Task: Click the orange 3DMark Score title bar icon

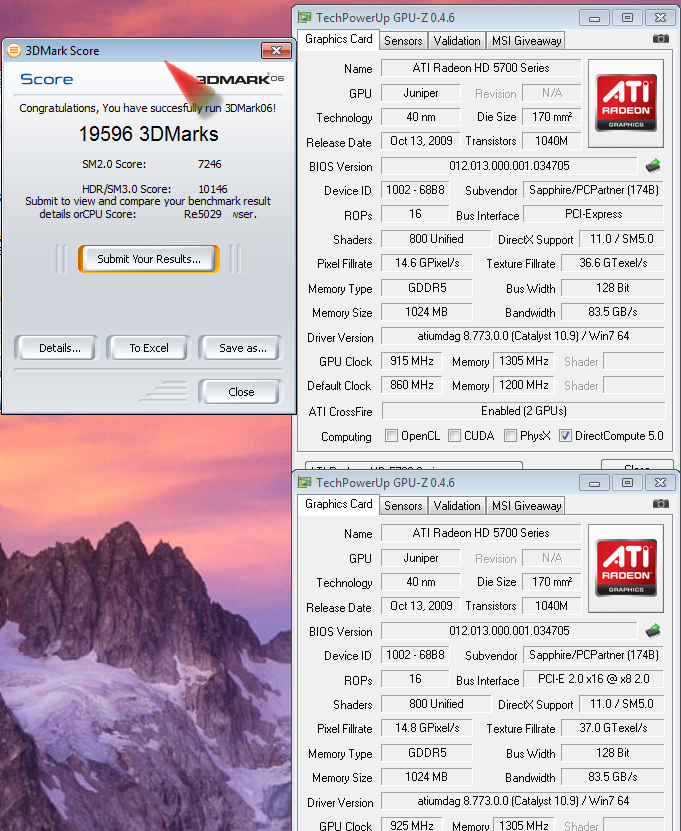Action: tap(14, 50)
